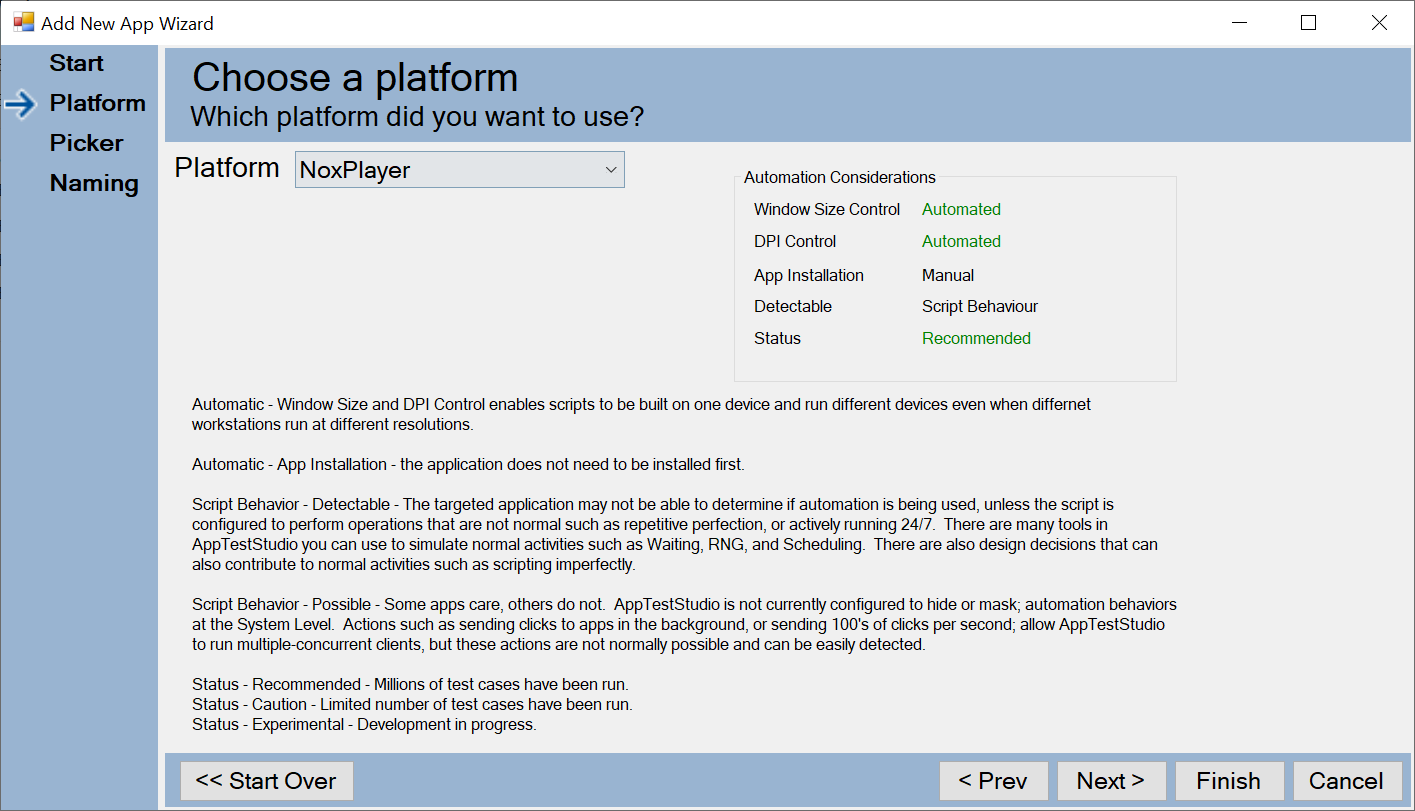Cancel the Add New App Wizard

pyautogui.click(x=1346, y=781)
